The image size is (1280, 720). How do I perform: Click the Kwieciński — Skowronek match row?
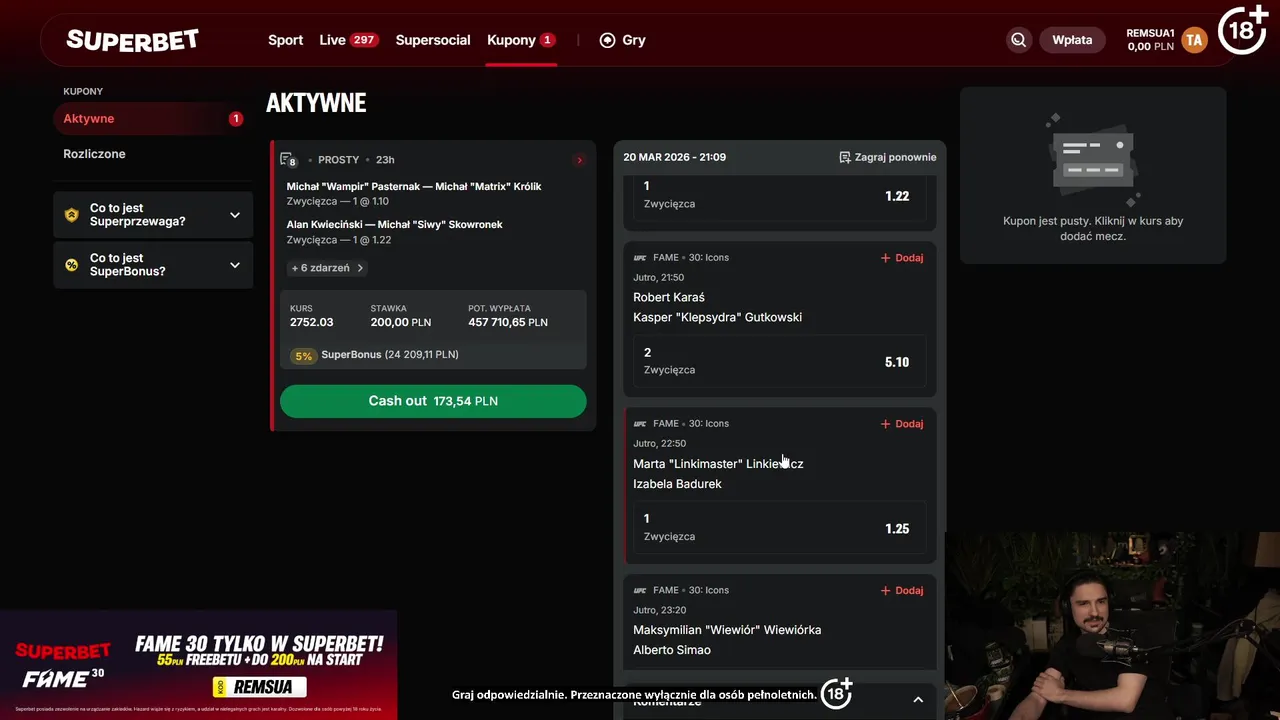(x=394, y=231)
